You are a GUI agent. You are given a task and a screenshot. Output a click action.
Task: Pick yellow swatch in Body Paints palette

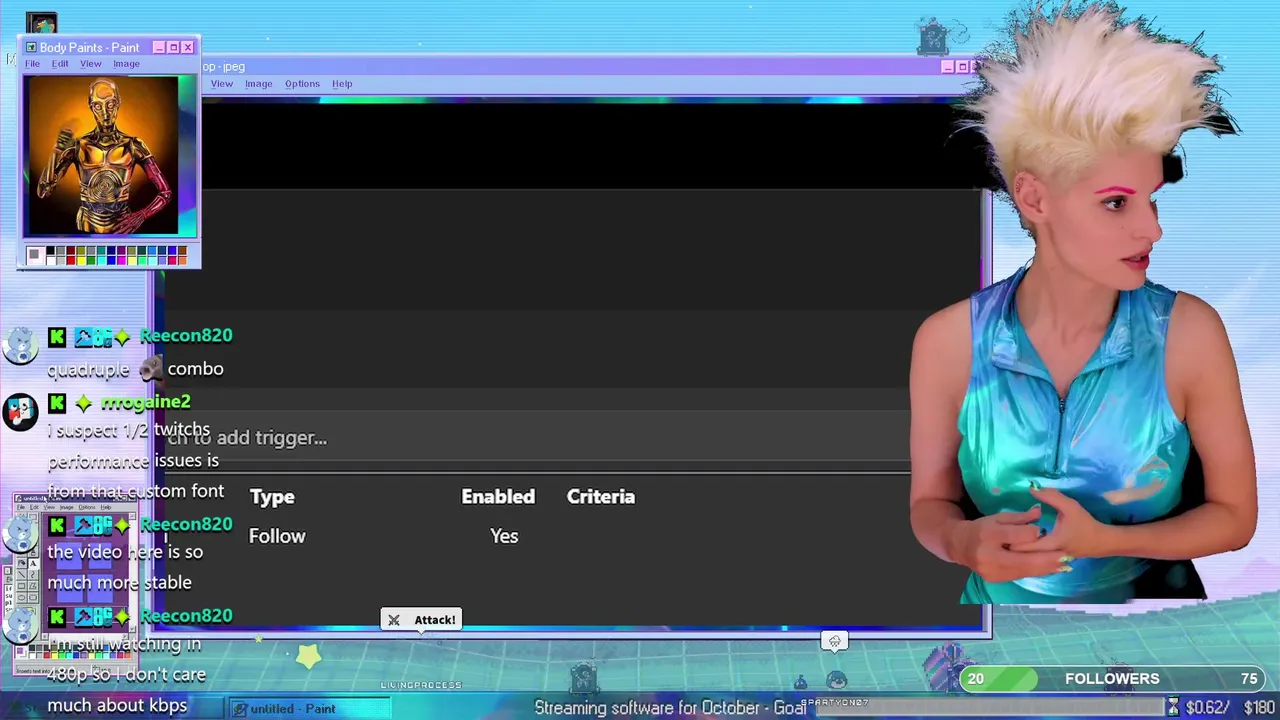click(x=81, y=260)
